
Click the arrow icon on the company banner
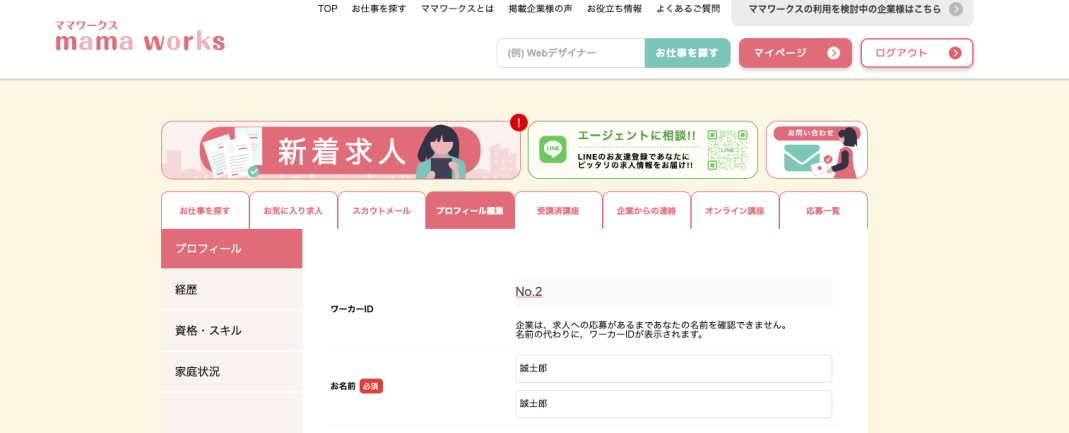point(955,9)
